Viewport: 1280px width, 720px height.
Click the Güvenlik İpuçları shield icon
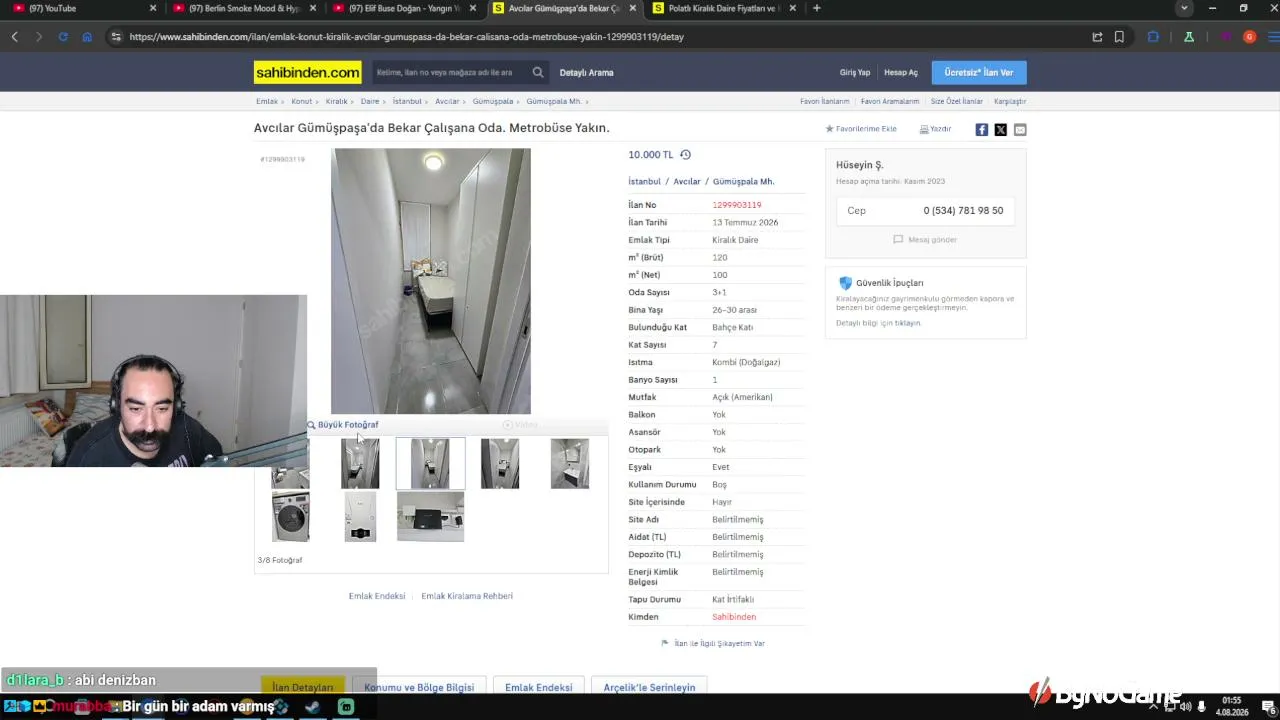845,283
